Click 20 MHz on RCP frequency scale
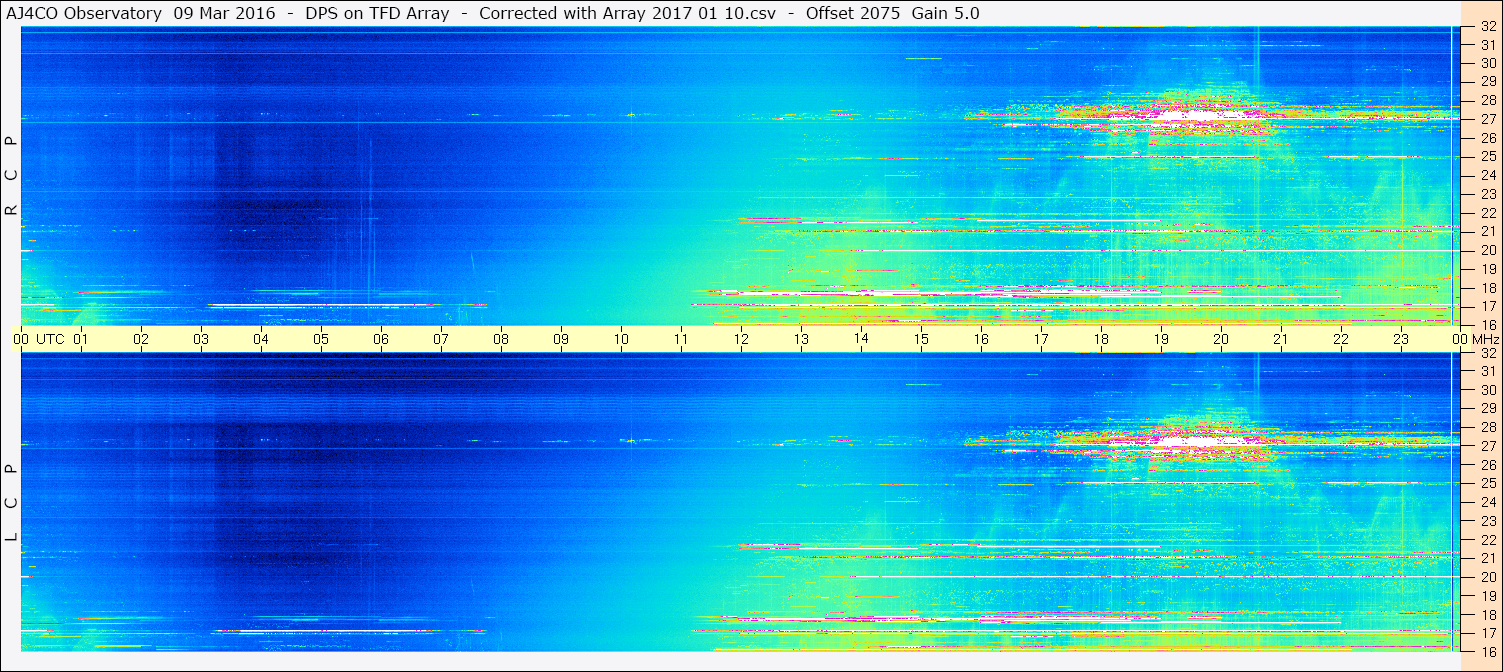Screen dimensions: 1503x672 click(1488, 250)
